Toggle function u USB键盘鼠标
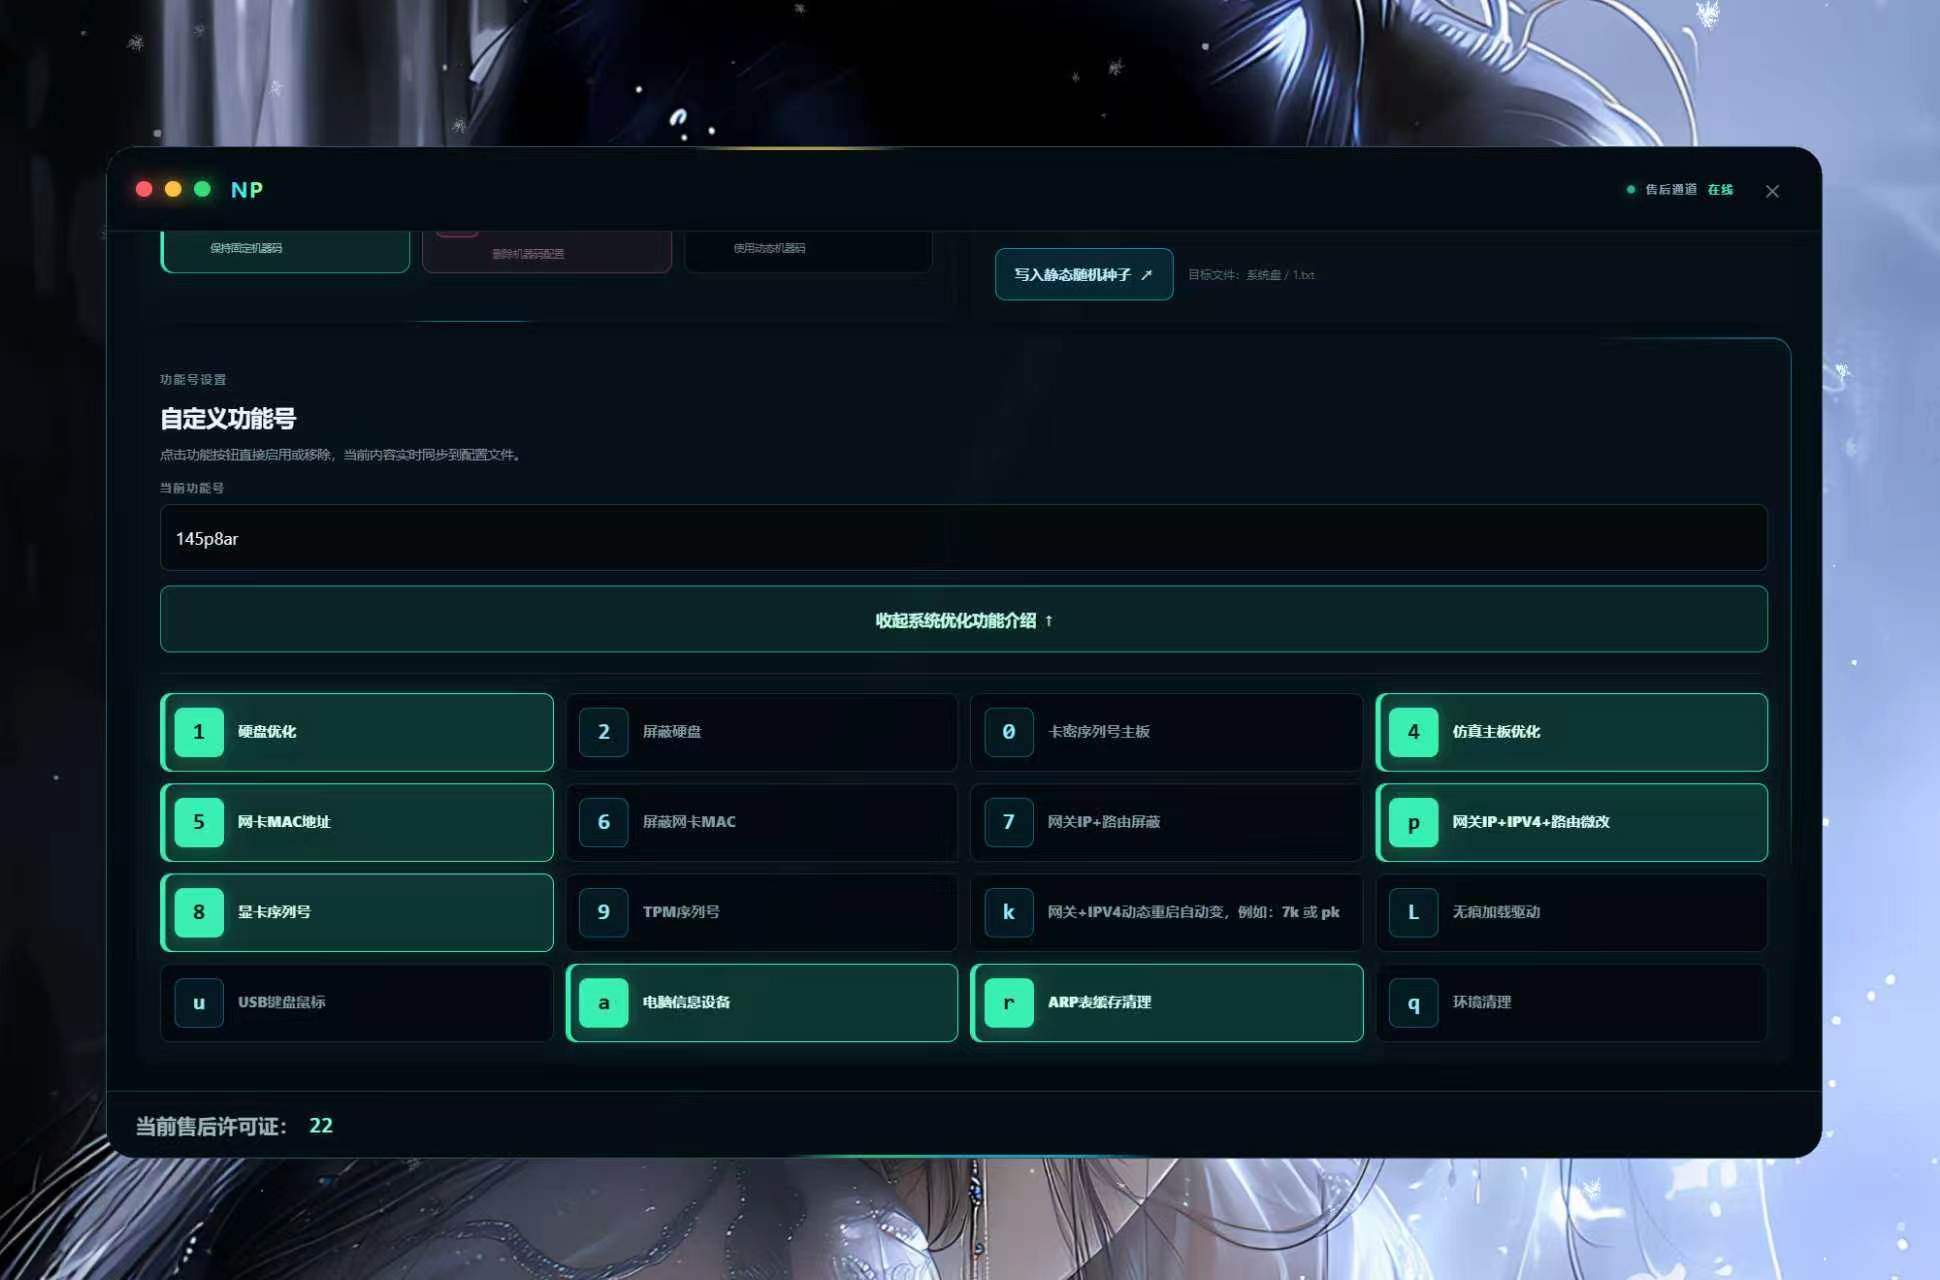This screenshot has height=1280, width=1940. (x=357, y=1002)
